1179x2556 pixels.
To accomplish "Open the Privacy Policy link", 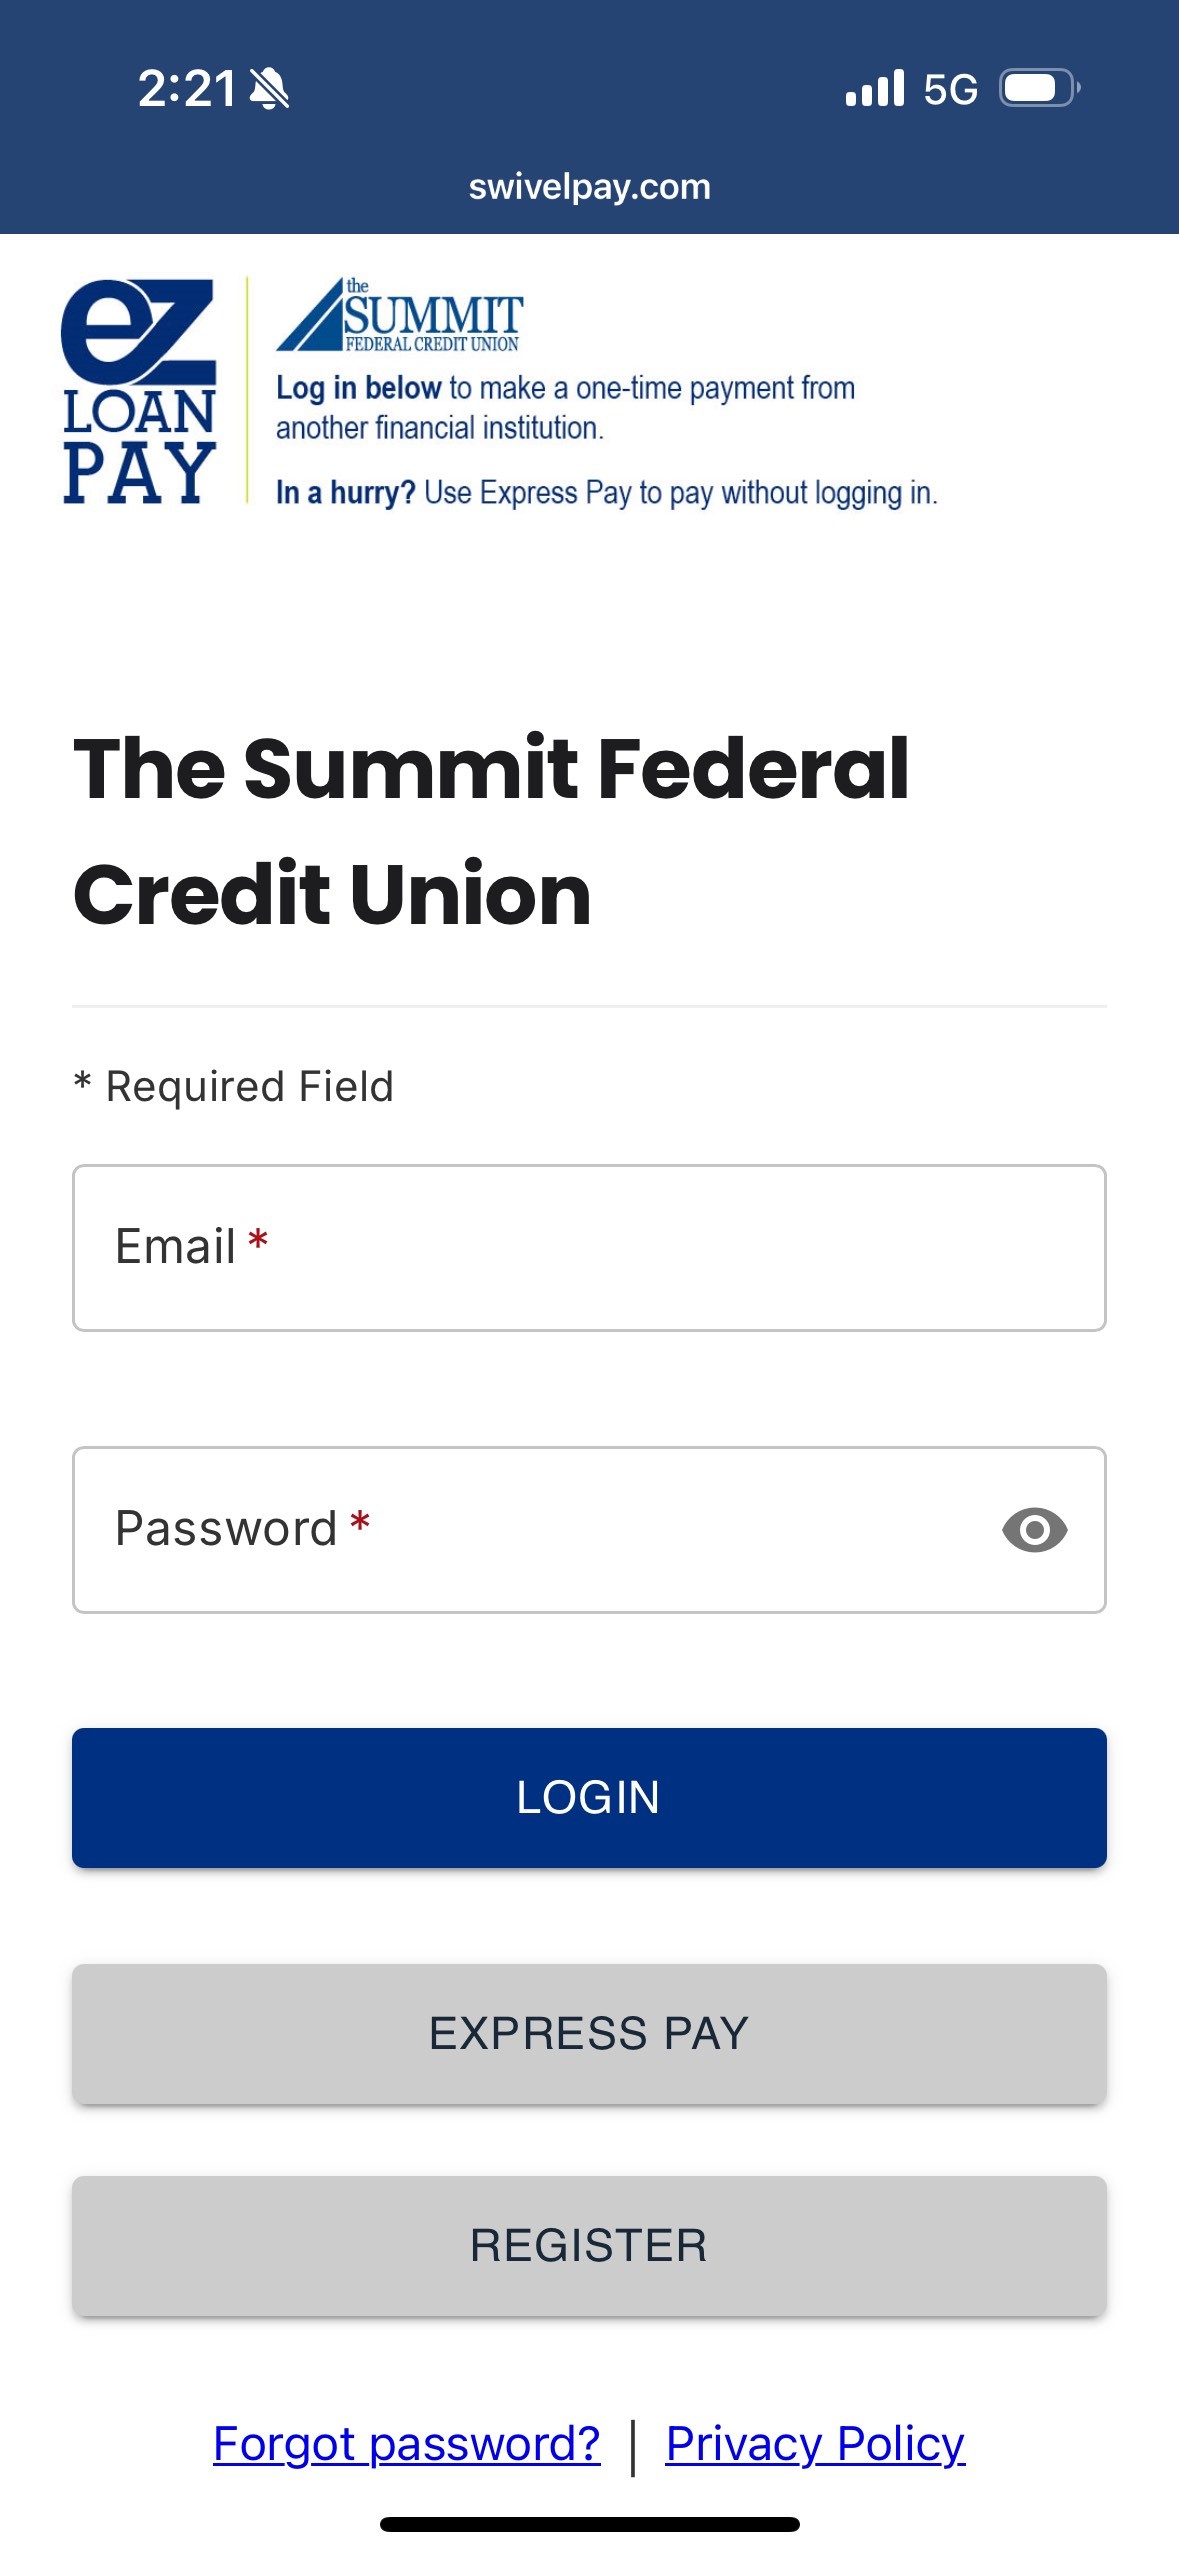I will (815, 2444).
